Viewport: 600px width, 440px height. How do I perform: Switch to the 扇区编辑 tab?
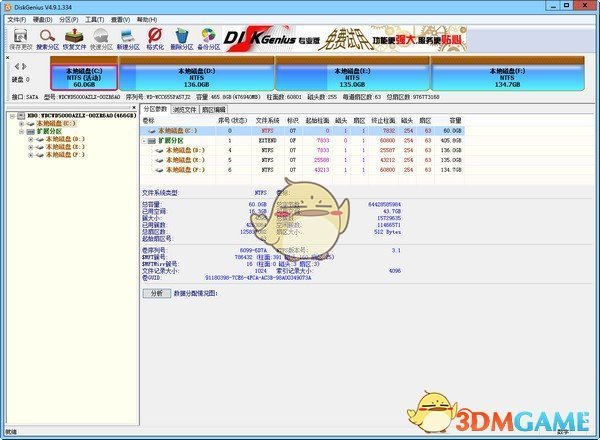pos(214,110)
